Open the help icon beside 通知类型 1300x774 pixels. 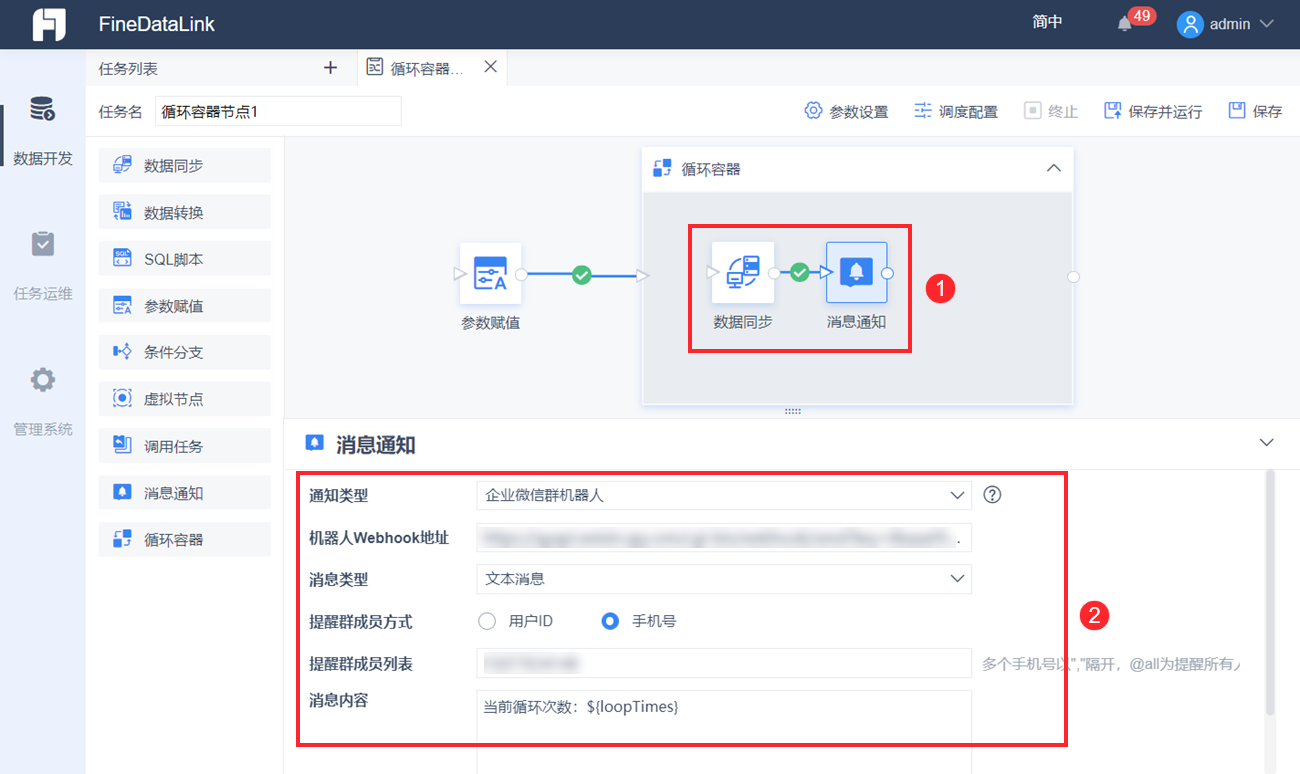(992, 494)
